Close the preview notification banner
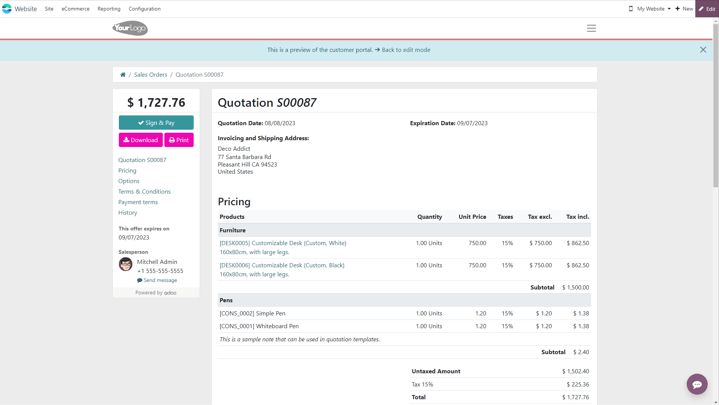 [703, 49]
